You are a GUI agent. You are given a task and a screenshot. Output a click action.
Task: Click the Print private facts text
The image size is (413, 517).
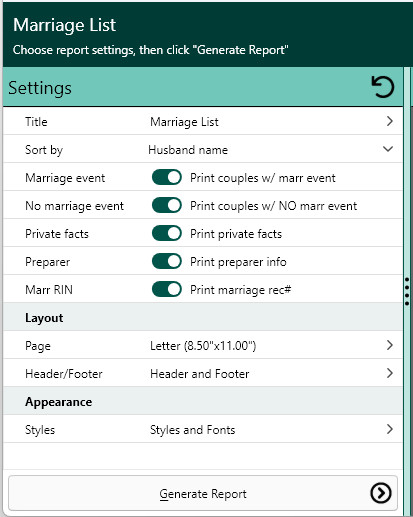coord(236,234)
